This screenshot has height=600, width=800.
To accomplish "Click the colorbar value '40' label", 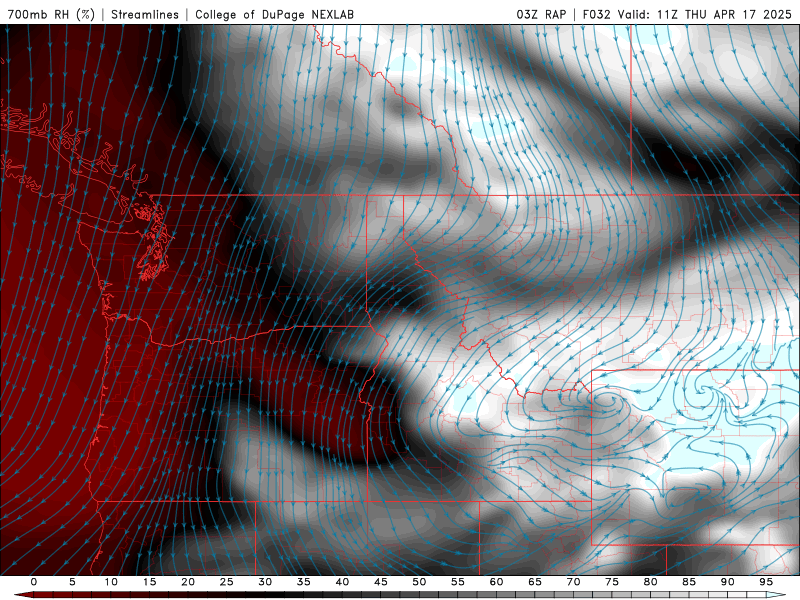I will click(x=342, y=582).
